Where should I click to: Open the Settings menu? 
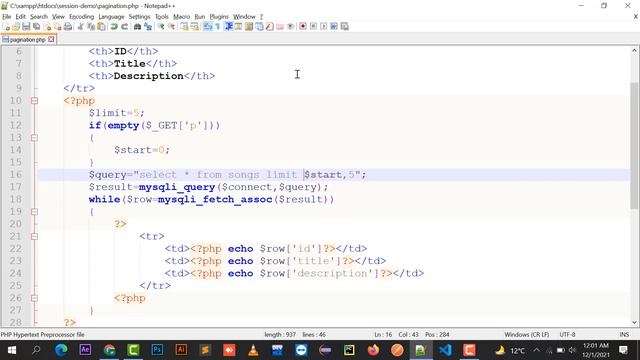(x=139, y=17)
